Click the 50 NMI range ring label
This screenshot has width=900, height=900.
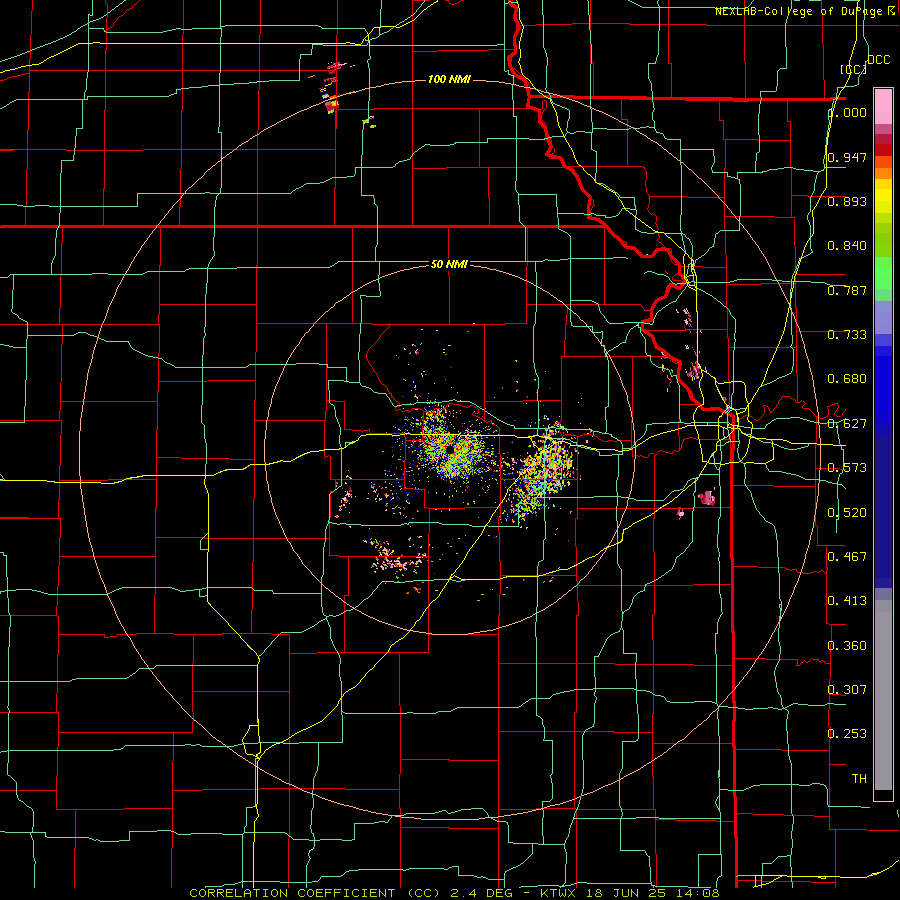pos(449,265)
